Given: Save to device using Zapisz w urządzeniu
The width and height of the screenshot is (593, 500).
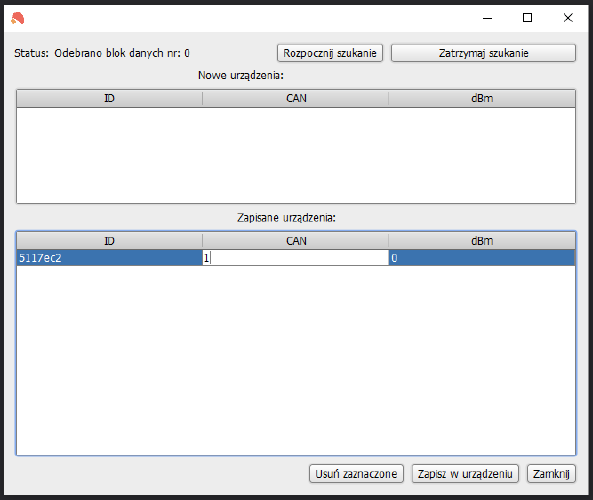Looking at the screenshot, I should tap(465, 474).
